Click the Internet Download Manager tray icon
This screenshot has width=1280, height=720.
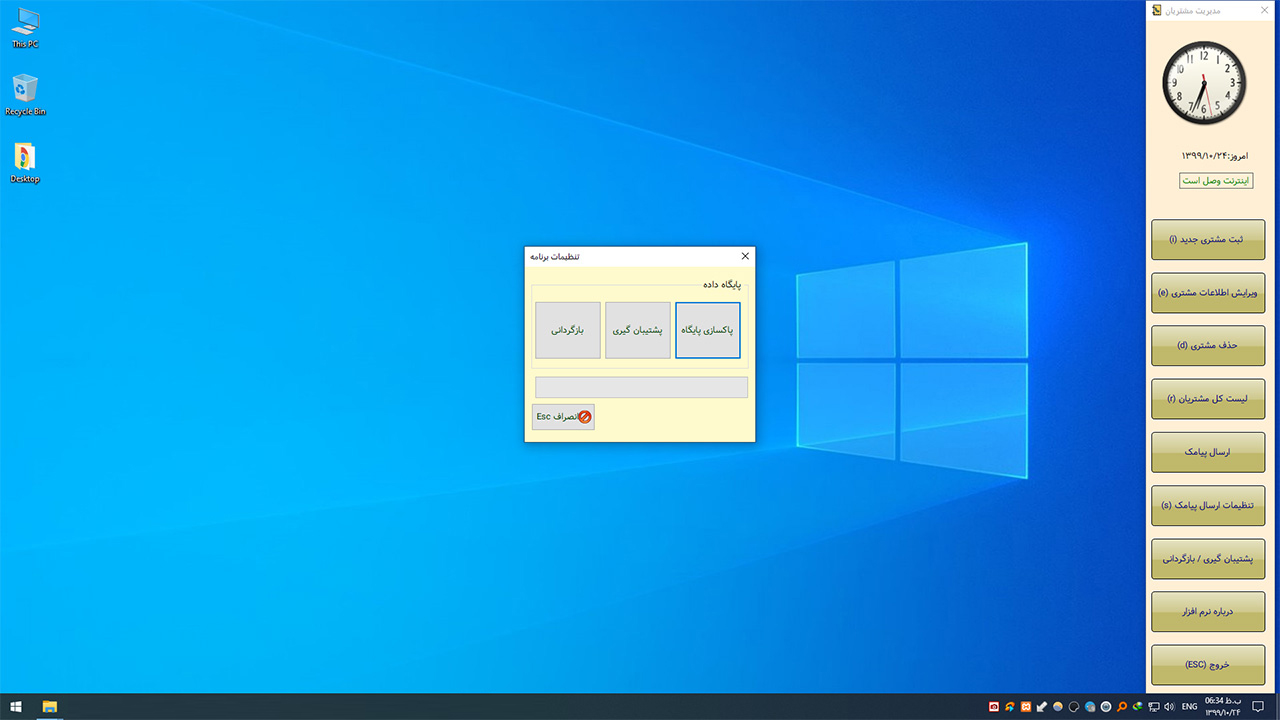(x=1137, y=707)
